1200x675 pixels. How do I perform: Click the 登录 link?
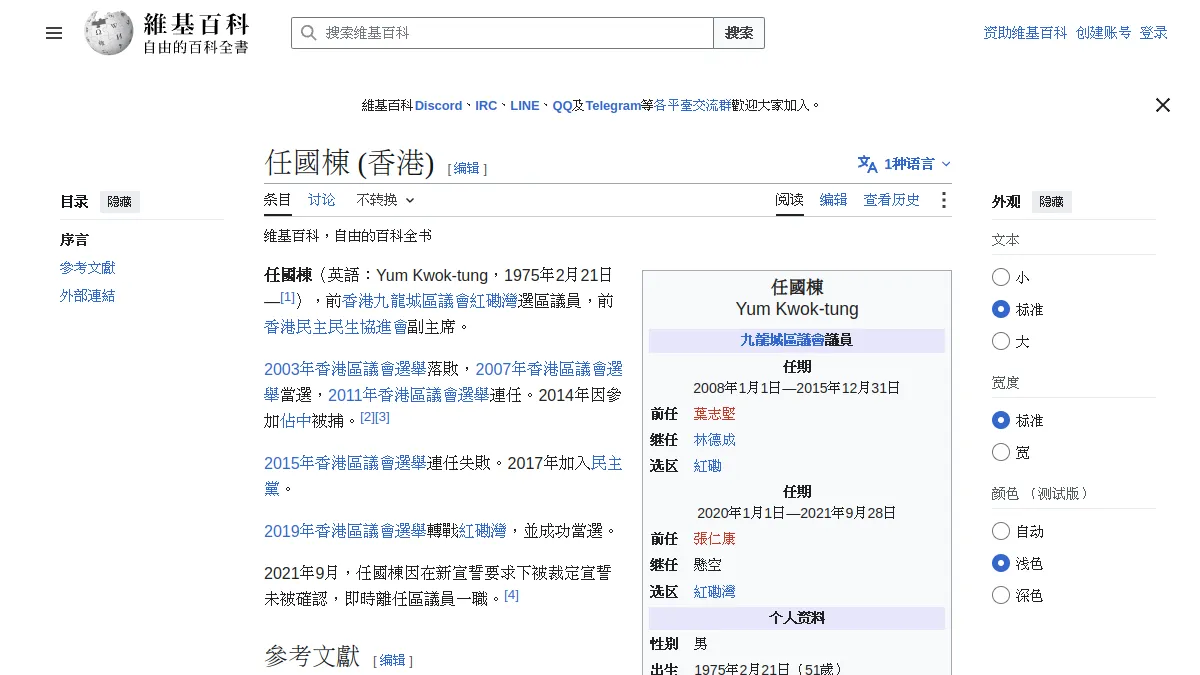click(x=1153, y=33)
